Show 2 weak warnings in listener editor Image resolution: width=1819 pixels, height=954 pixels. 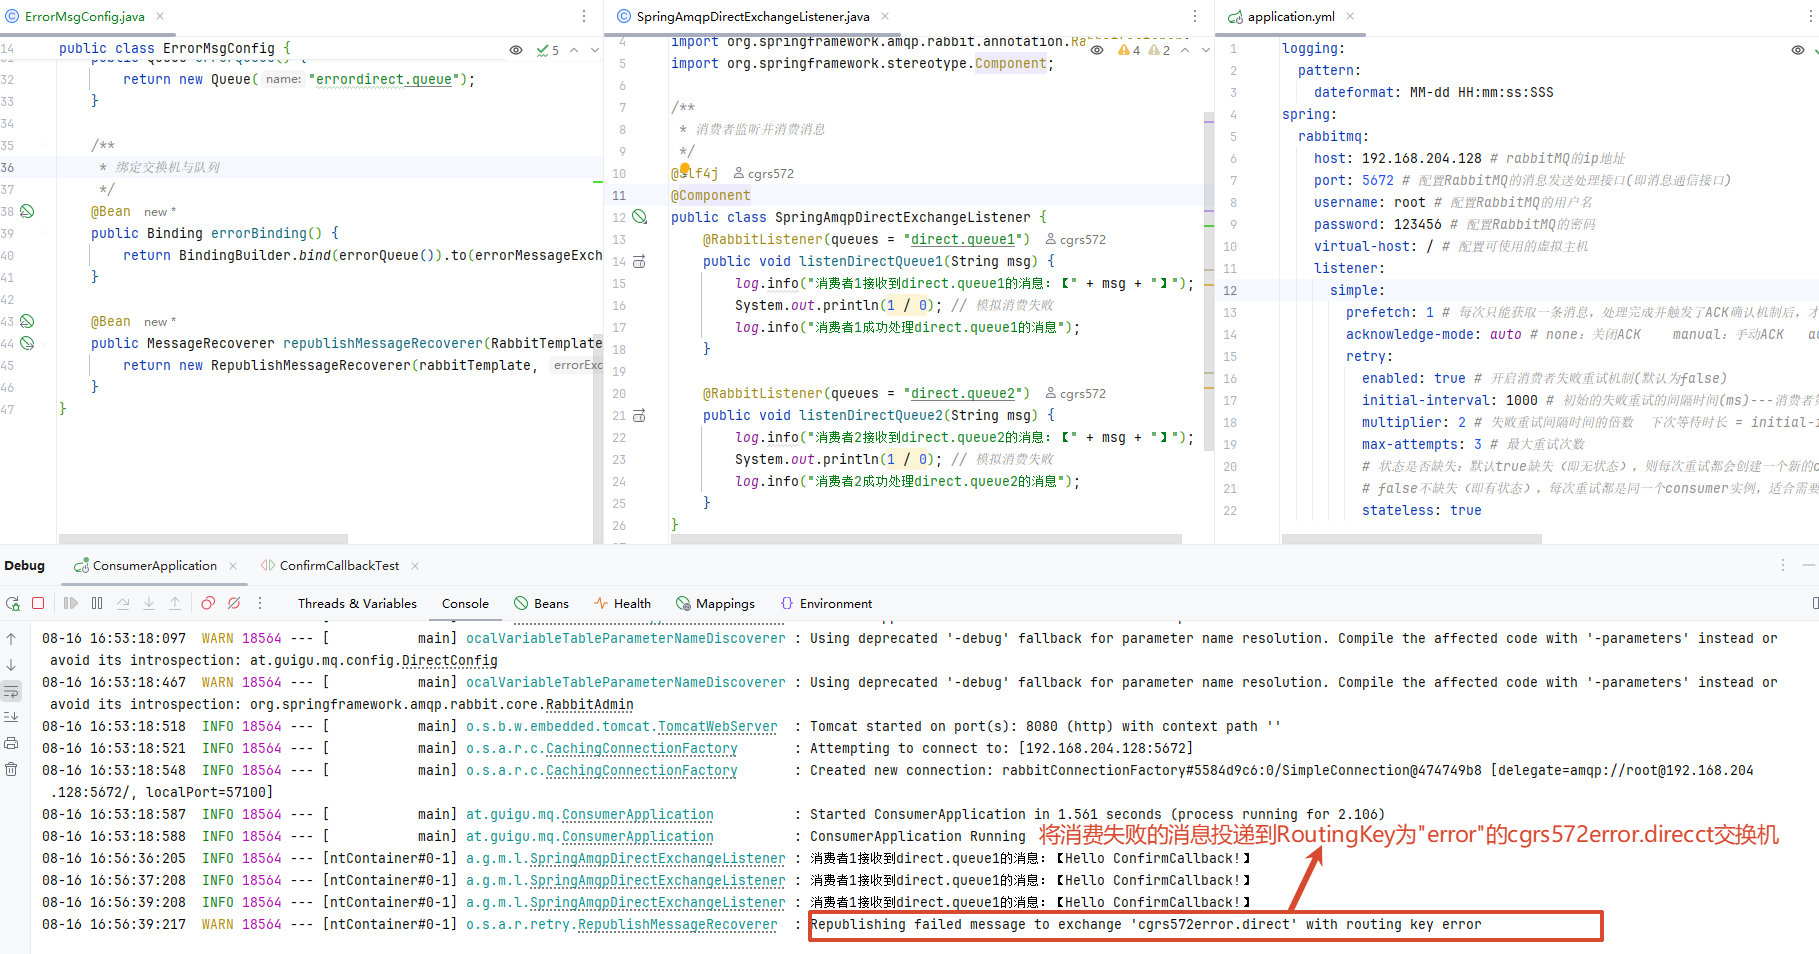point(1160,50)
